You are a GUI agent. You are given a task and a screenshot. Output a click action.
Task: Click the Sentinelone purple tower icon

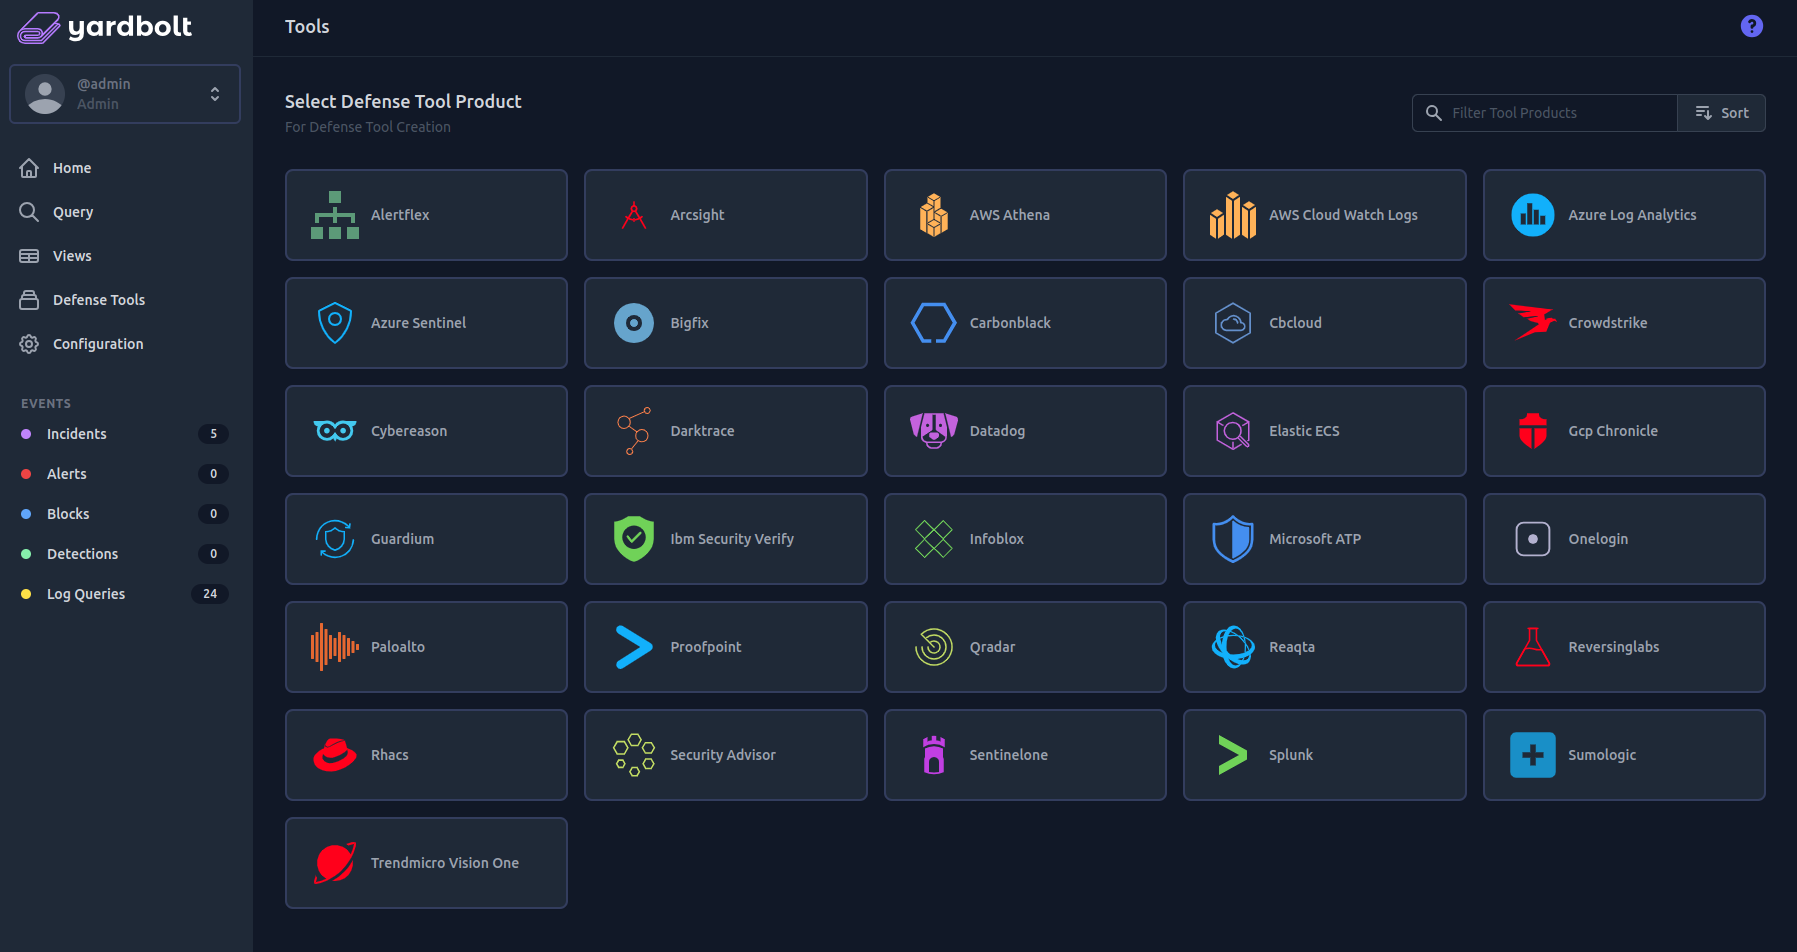coord(934,755)
